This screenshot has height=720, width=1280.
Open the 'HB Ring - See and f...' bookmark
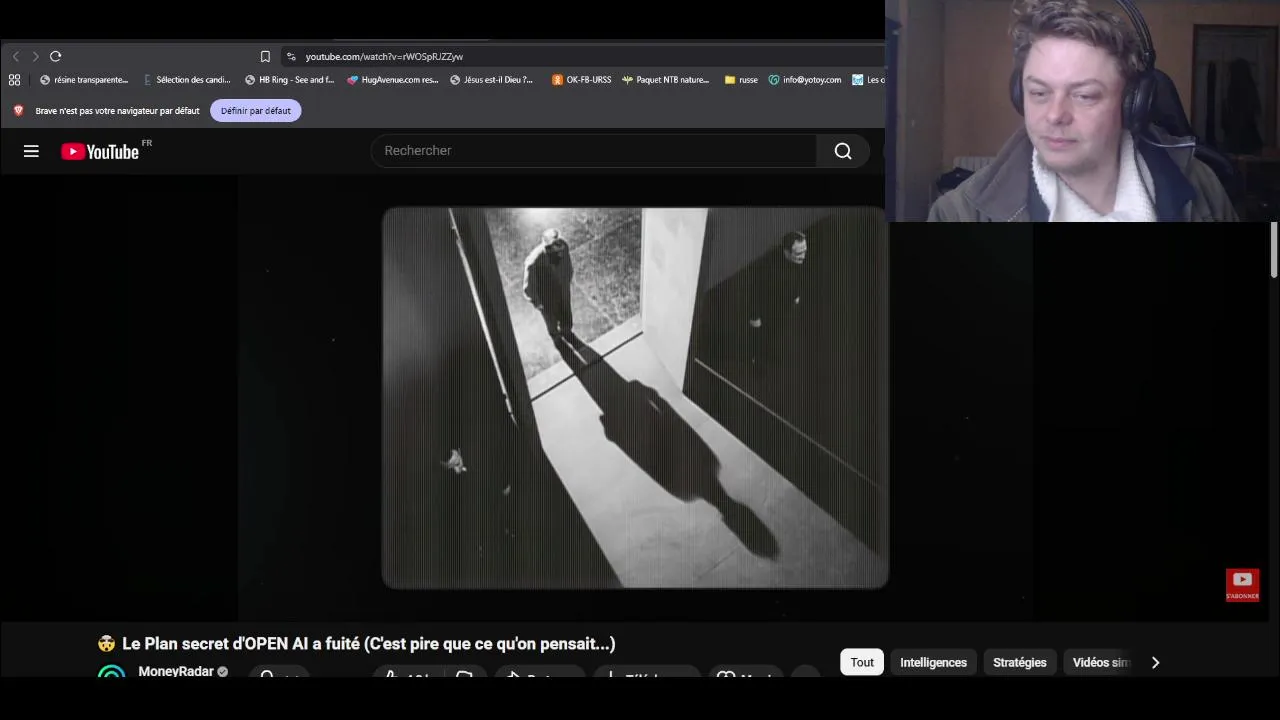click(289, 80)
